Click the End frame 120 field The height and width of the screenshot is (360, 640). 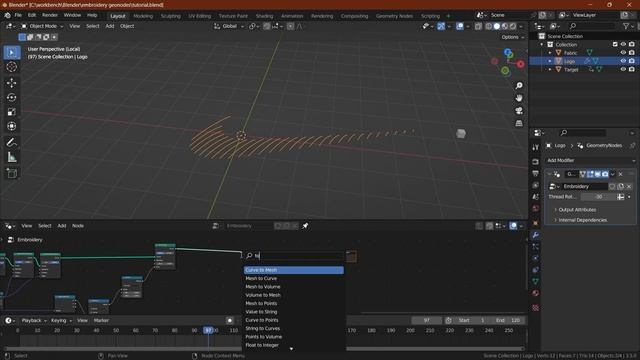coord(508,320)
